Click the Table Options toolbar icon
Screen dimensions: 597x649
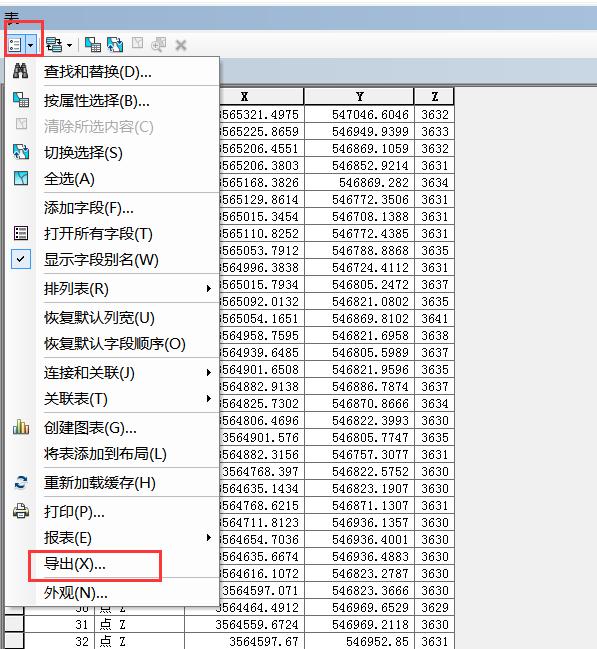pos(15,45)
